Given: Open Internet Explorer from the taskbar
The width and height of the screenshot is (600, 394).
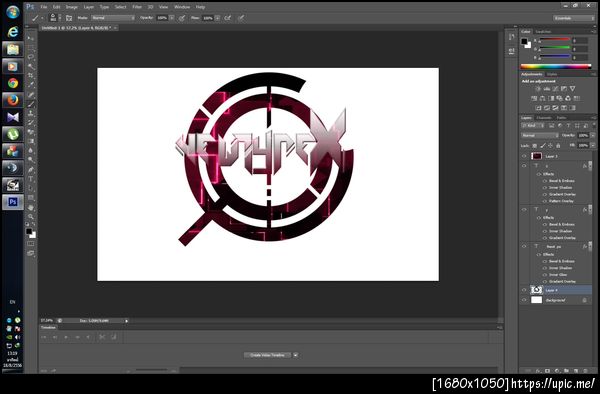Looking at the screenshot, I should (x=13, y=31).
